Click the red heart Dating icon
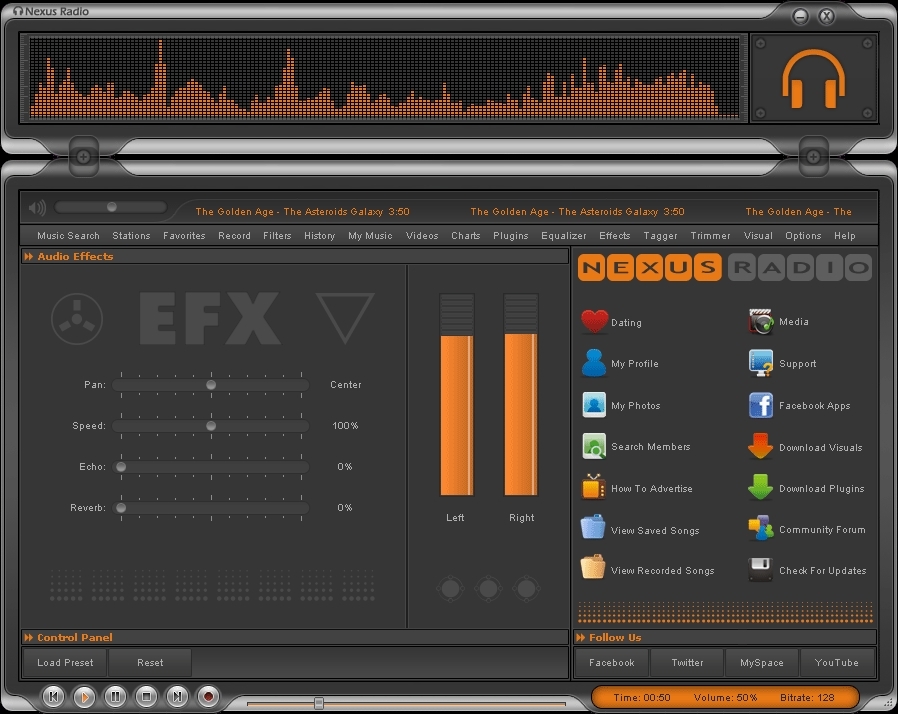898x714 pixels. [594, 321]
